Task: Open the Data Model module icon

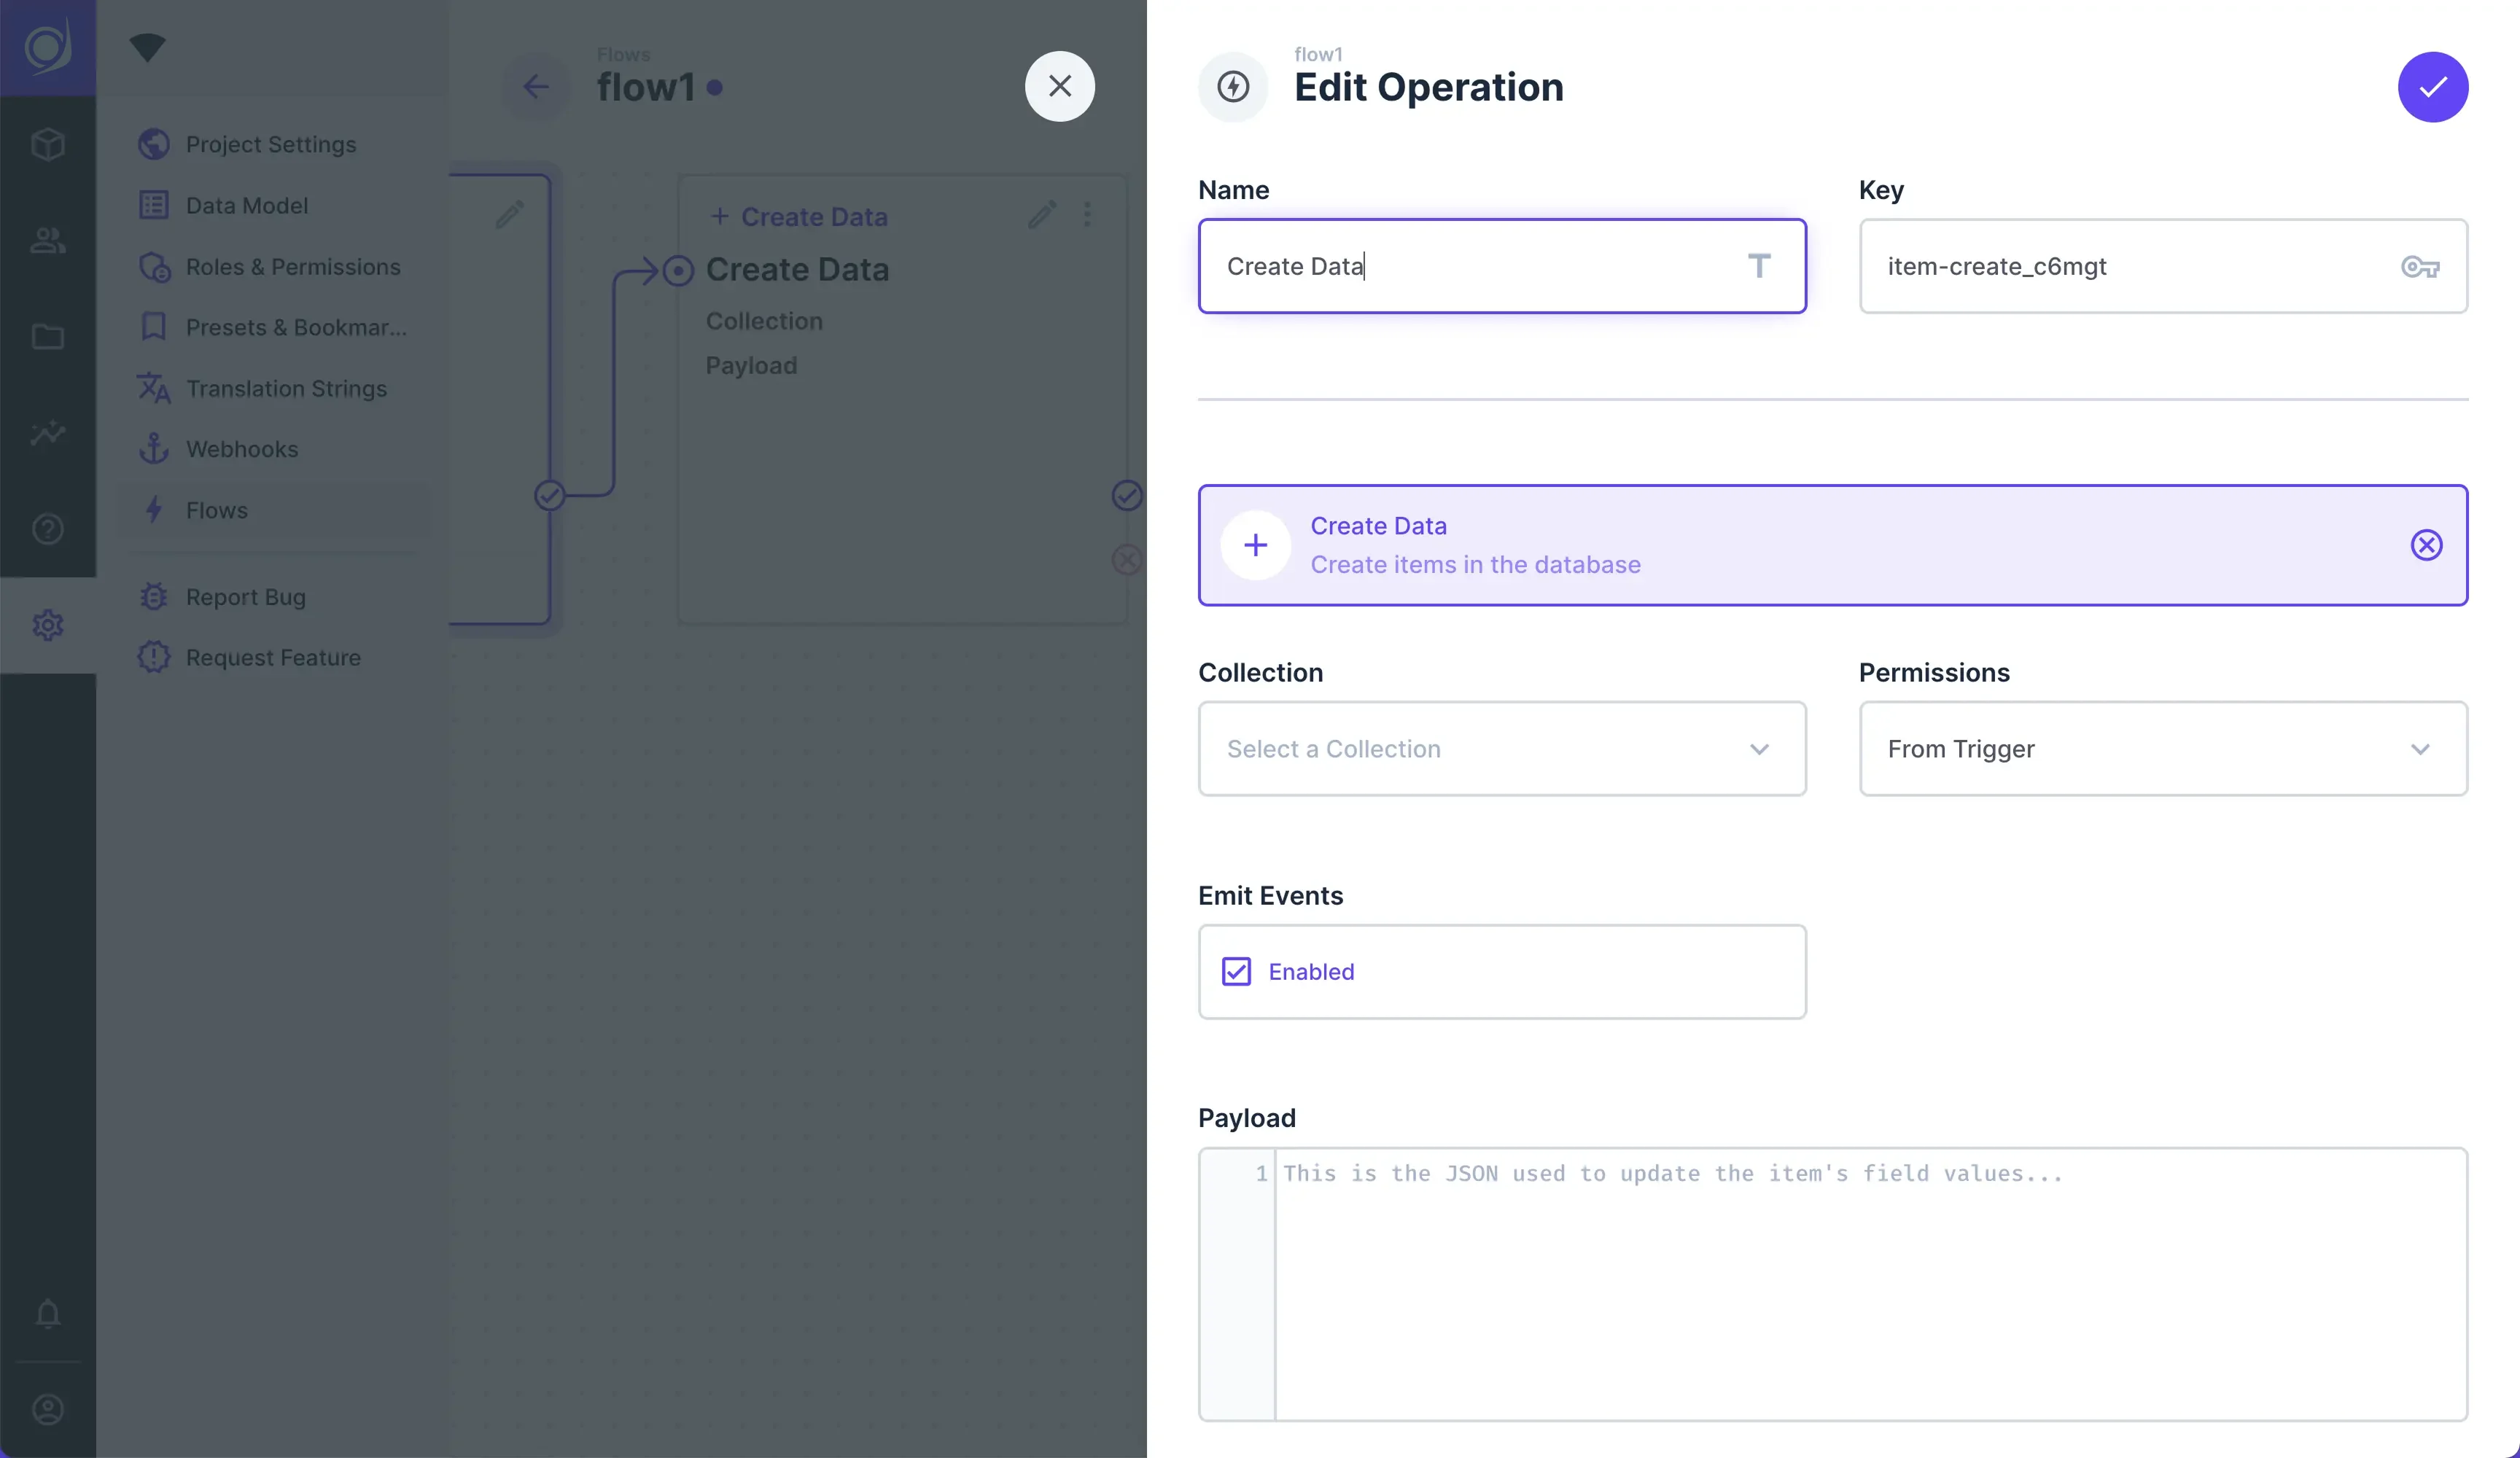Action: tap(47, 144)
